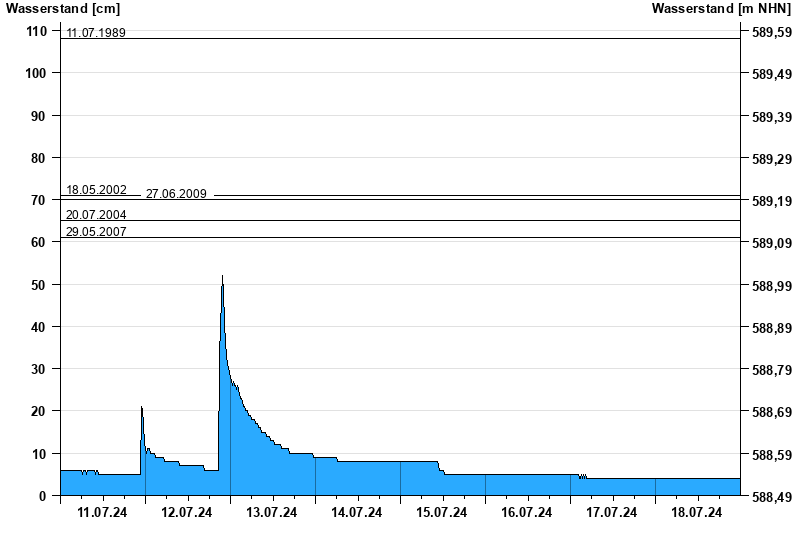Click the 'Wasserstand [m NHN]' right axis title
The width and height of the screenshot is (800, 550).
click(x=720, y=9)
